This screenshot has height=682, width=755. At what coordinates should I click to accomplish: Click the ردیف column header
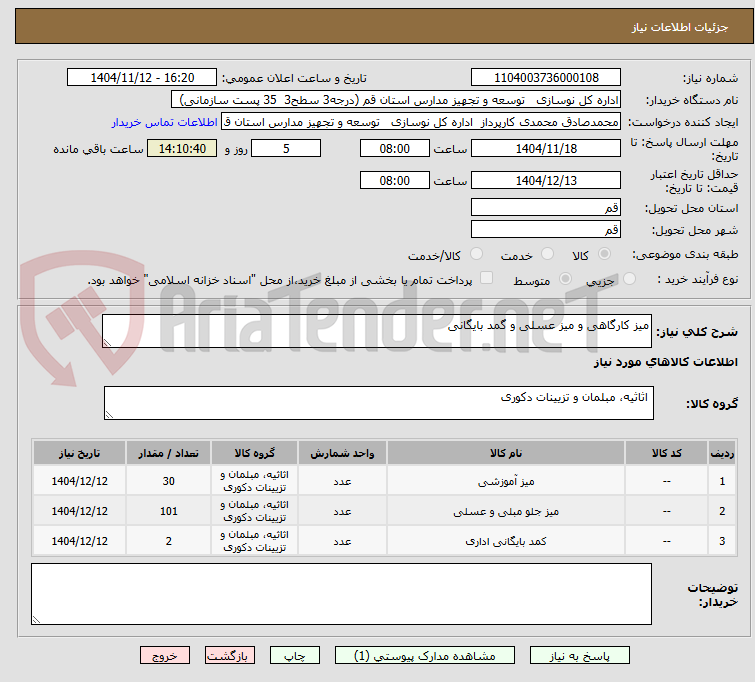coord(722,453)
